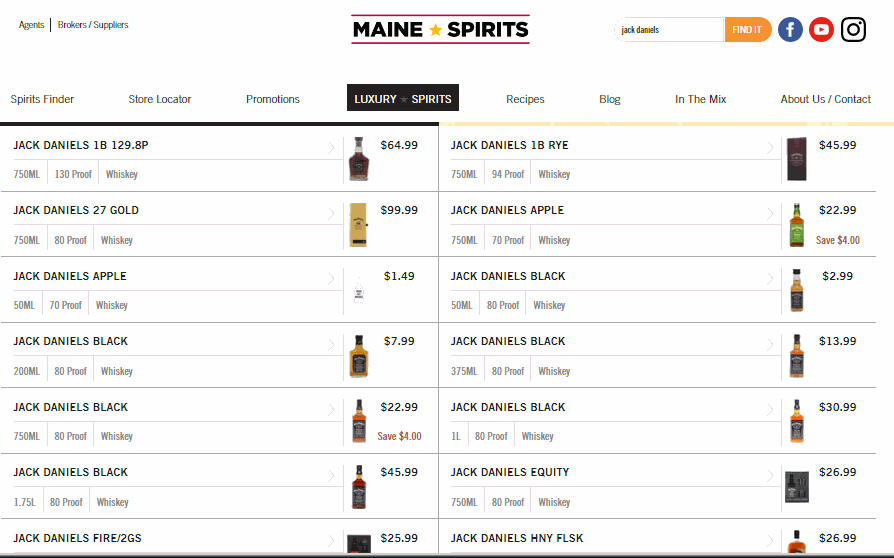Click the 94 Proof label

coord(507,174)
